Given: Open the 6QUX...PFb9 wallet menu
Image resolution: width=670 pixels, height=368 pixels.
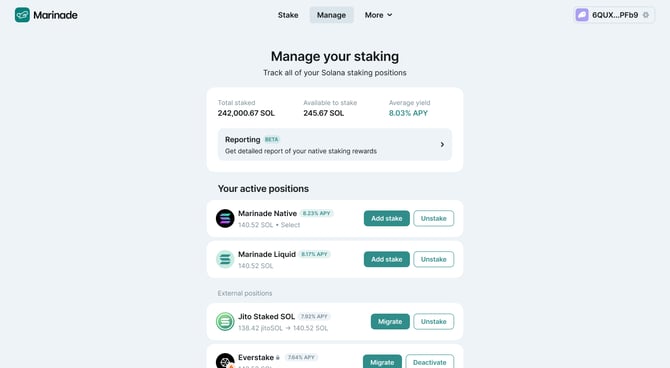Looking at the screenshot, I should click(x=614, y=15).
